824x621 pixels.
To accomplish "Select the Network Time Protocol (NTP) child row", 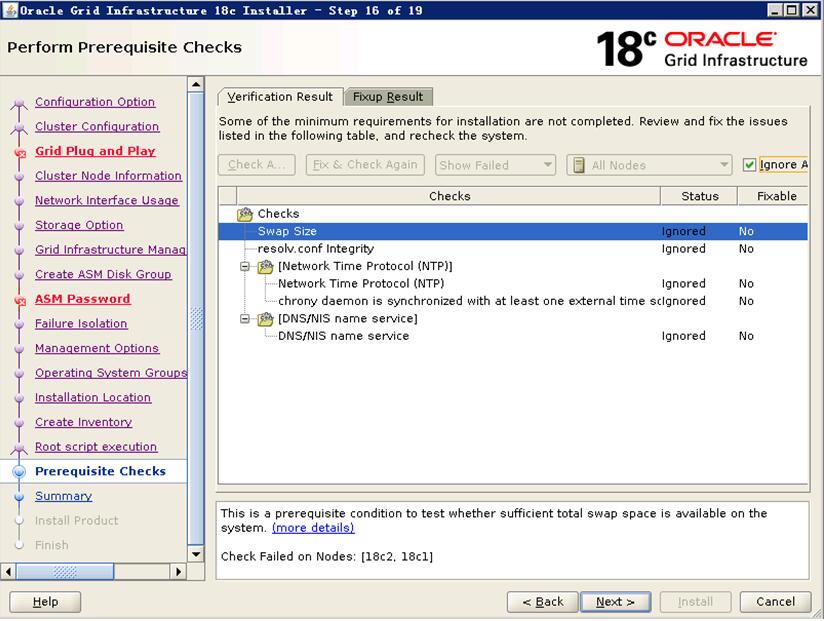I will click(x=513, y=284).
